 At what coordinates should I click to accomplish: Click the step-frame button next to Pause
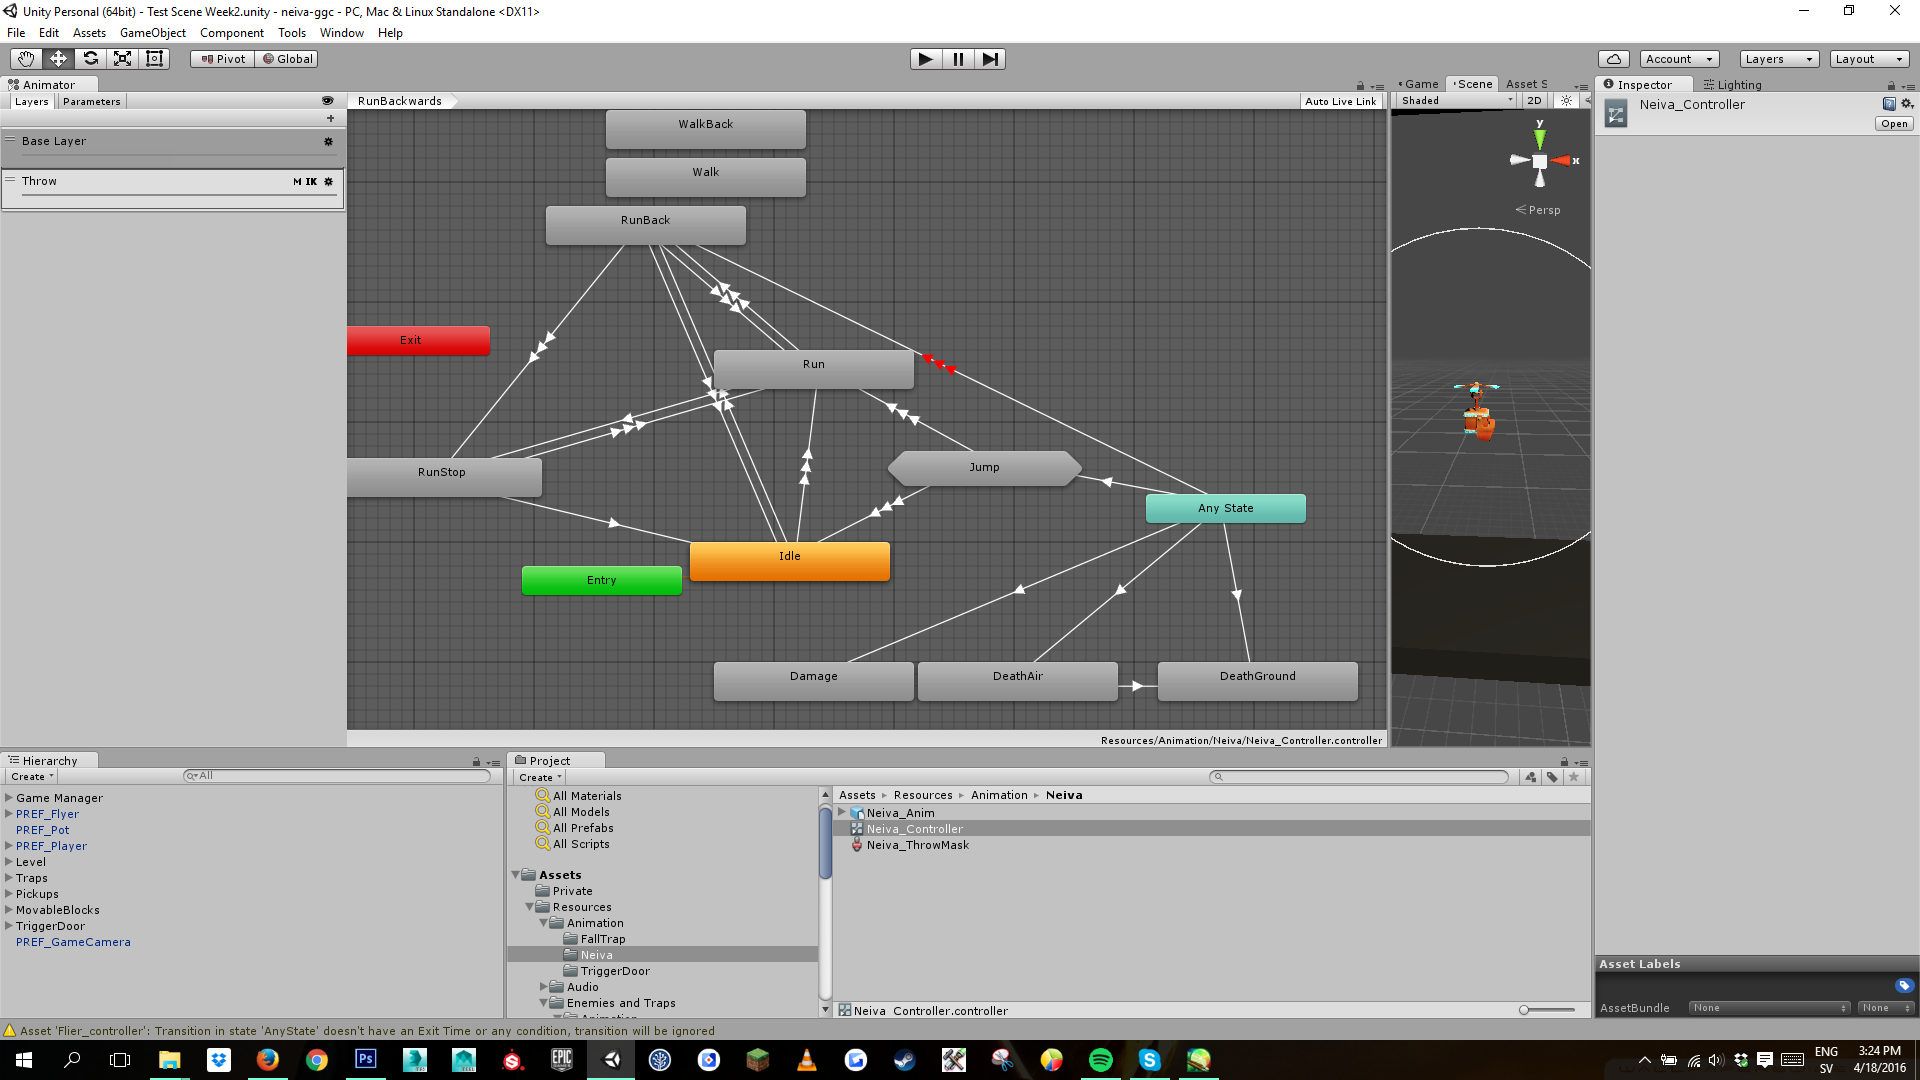point(990,58)
